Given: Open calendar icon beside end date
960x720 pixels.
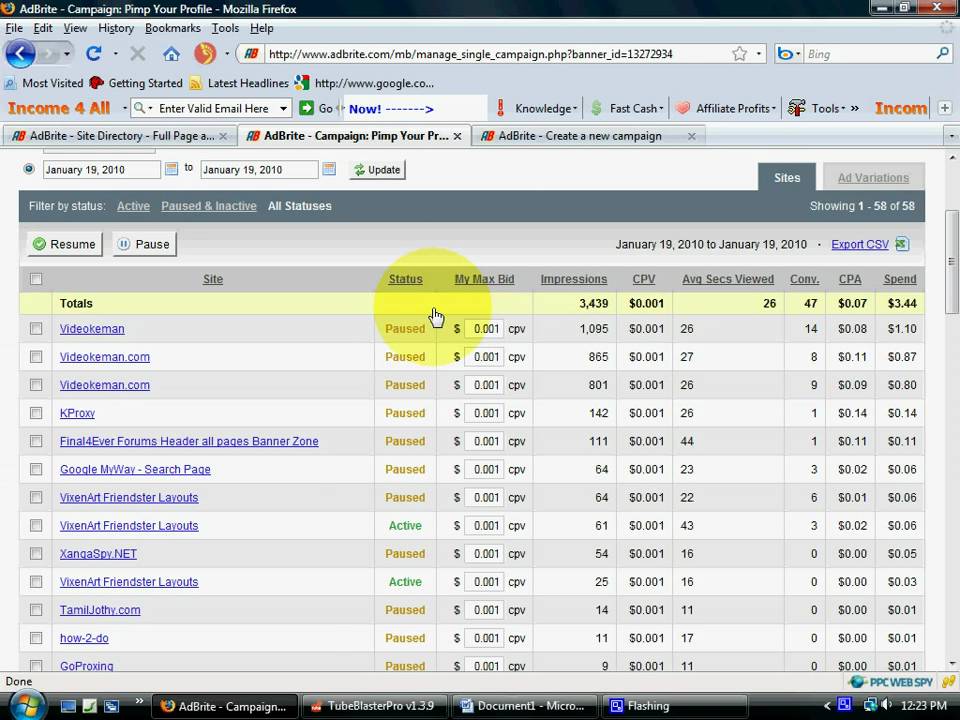Looking at the screenshot, I should click(329, 168).
